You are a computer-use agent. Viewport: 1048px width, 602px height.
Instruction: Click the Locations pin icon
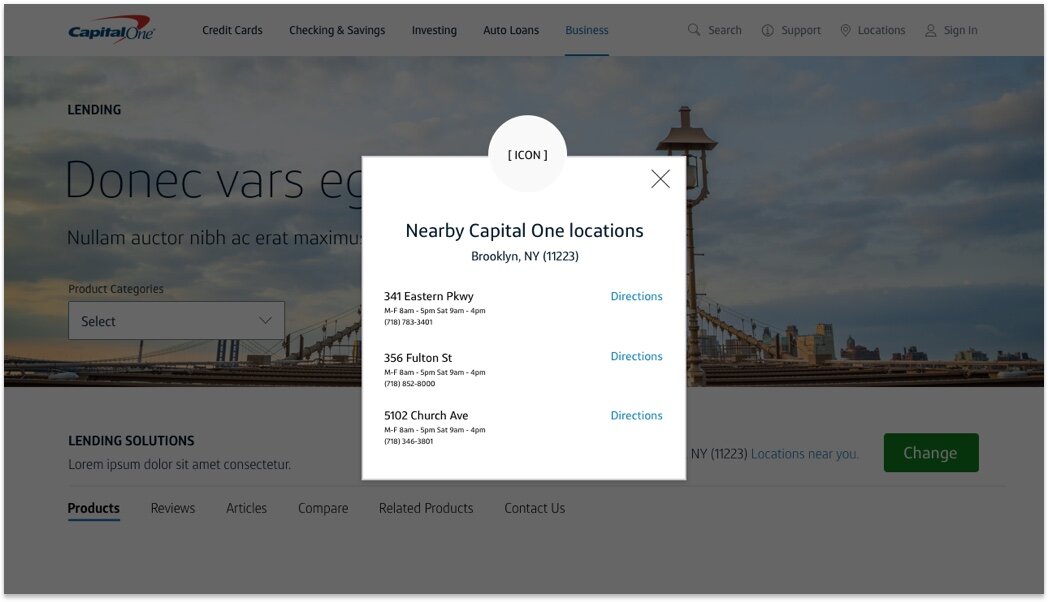[x=845, y=31]
